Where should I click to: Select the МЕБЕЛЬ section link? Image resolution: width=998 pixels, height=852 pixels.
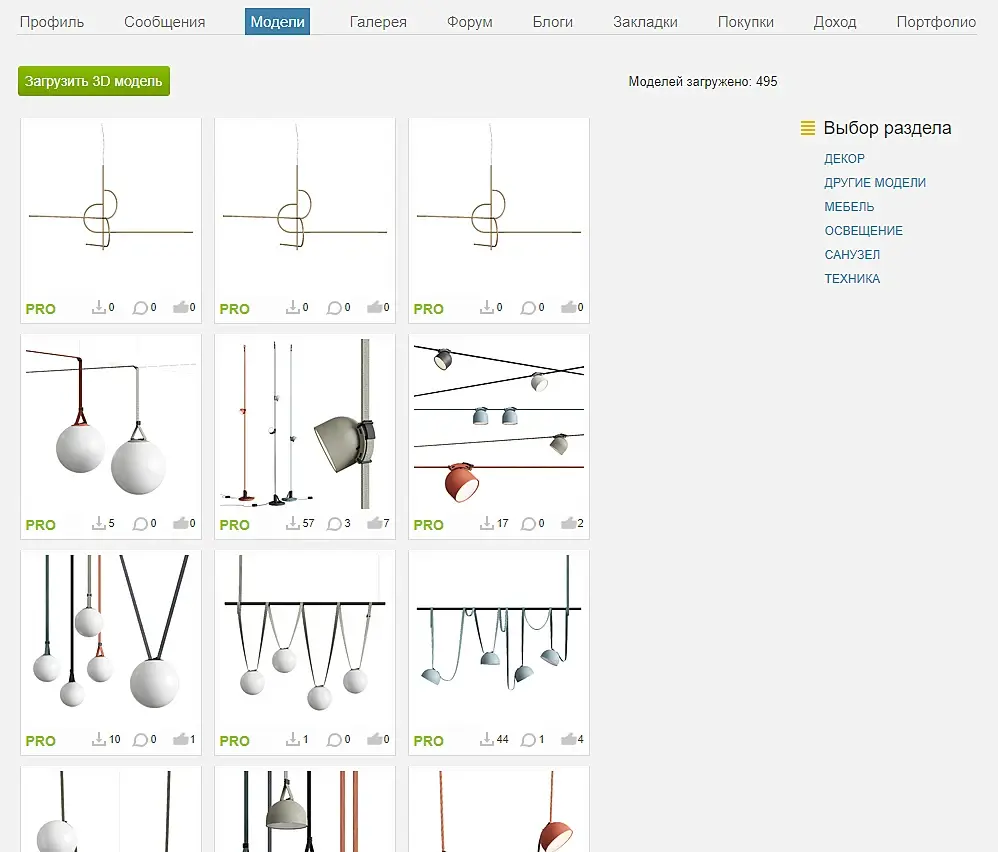(x=849, y=207)
